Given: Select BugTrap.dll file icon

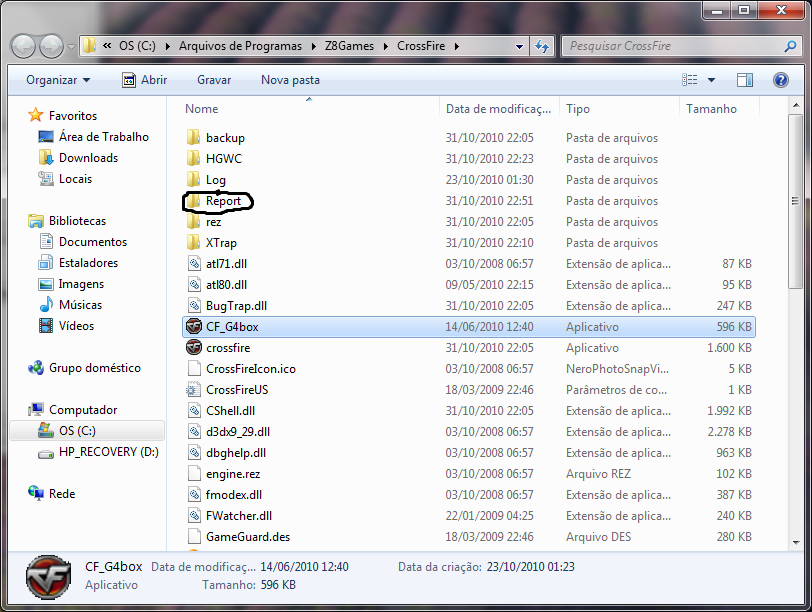Looking at the screenshot, I should (194, 305).
